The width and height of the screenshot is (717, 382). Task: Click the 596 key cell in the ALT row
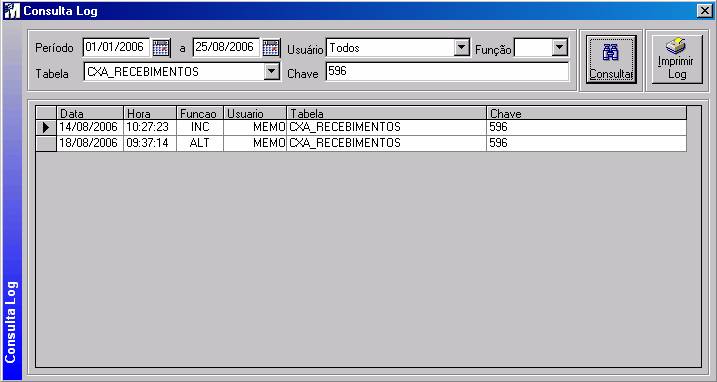point(587,143)
